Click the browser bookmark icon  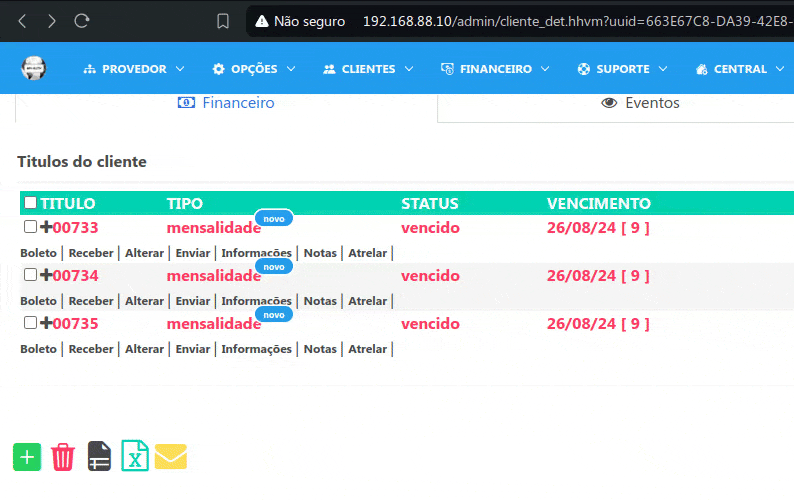tap(223, 21)
